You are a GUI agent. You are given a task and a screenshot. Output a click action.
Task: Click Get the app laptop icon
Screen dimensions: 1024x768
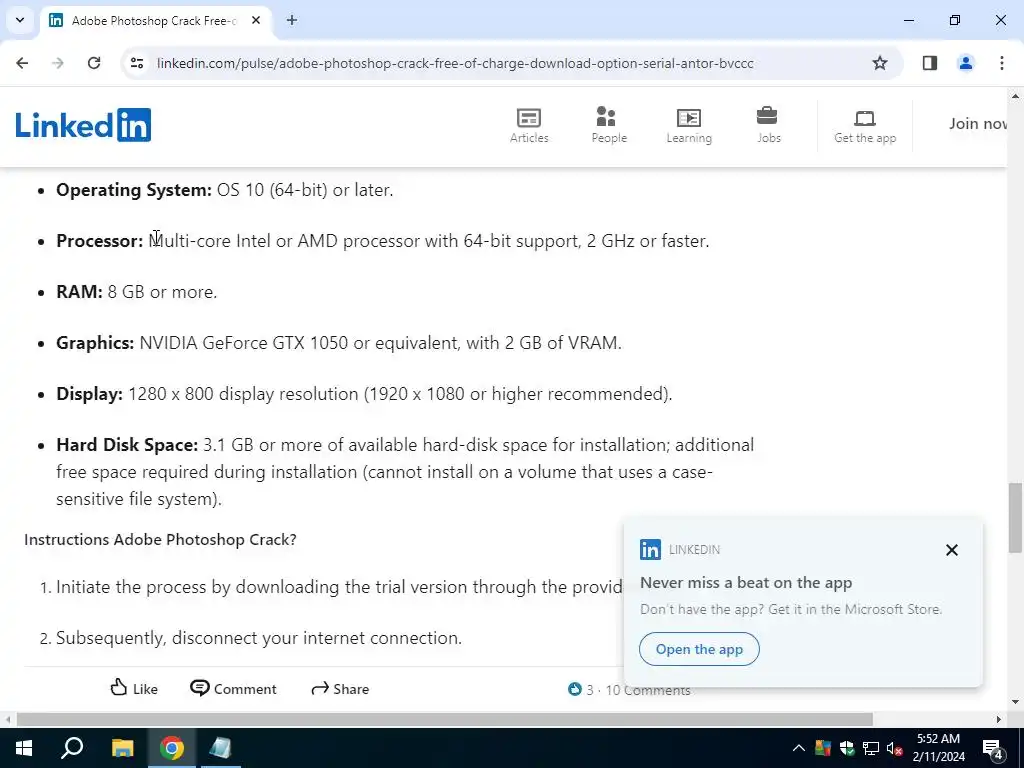click(x=865, y=118)
